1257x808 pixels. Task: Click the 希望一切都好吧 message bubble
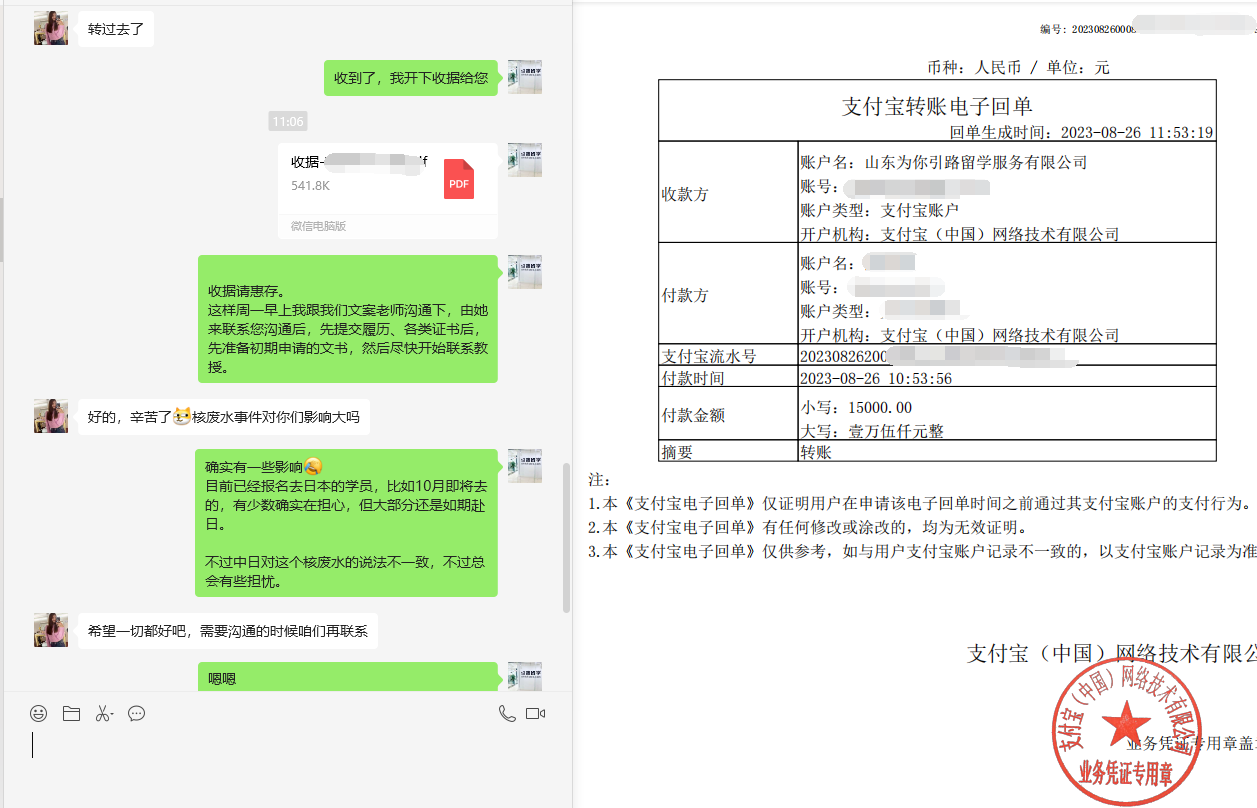(228, 631)
